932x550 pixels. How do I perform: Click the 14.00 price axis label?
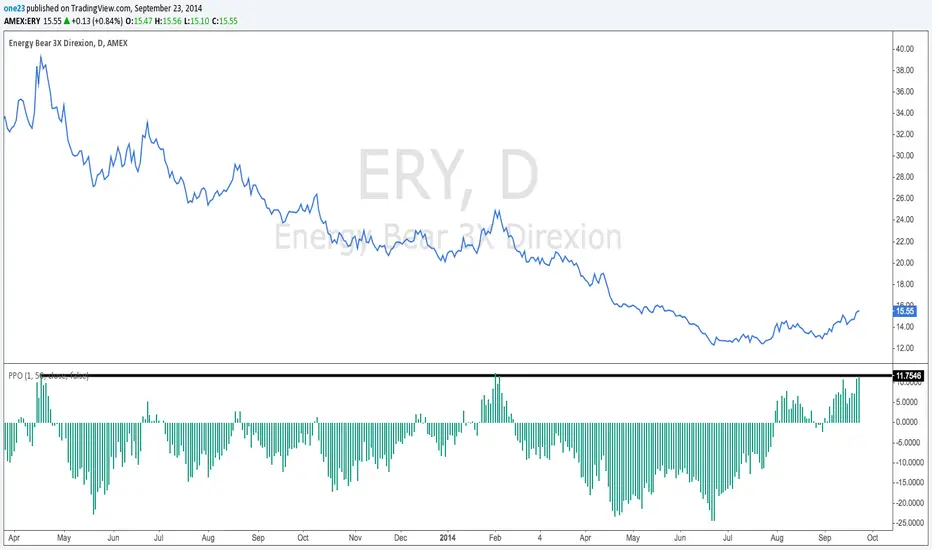(x=905, y=327)
